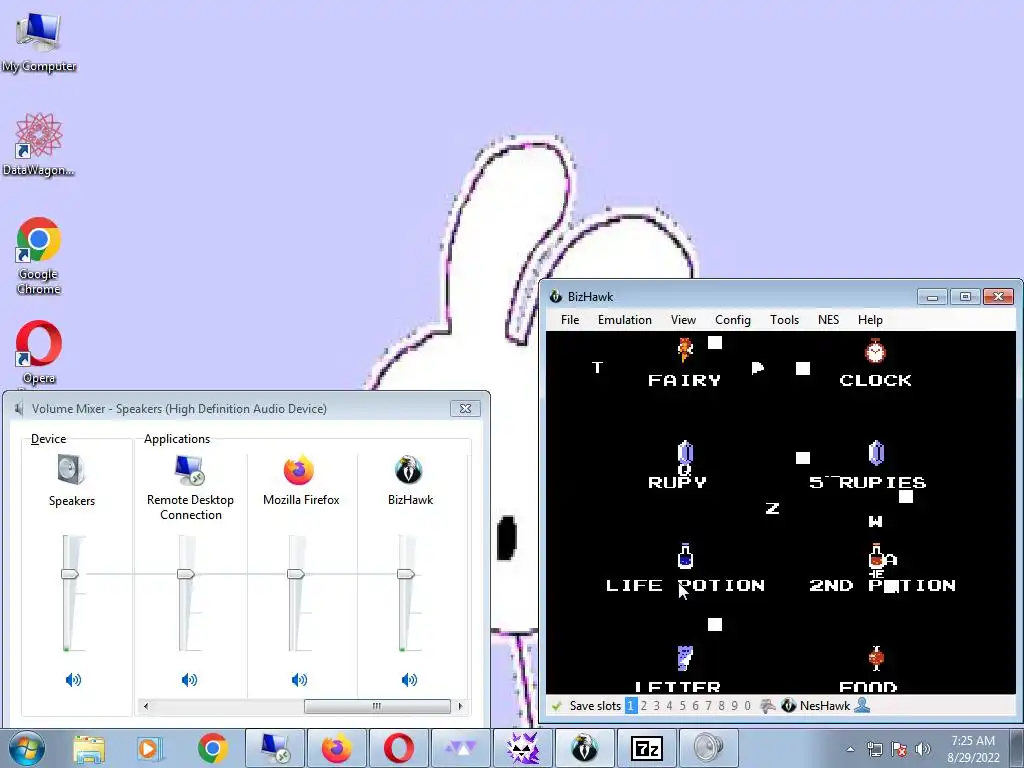
Task: Switch to Opera in the taskbar
Action: click(x=398, y=748)
